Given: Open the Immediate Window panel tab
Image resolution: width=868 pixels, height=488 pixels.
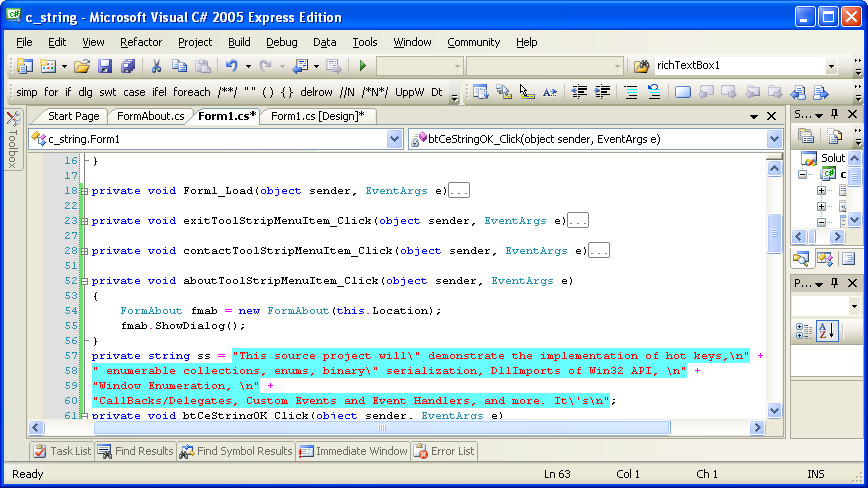Looking at the screenshot, I should point(353,451).
